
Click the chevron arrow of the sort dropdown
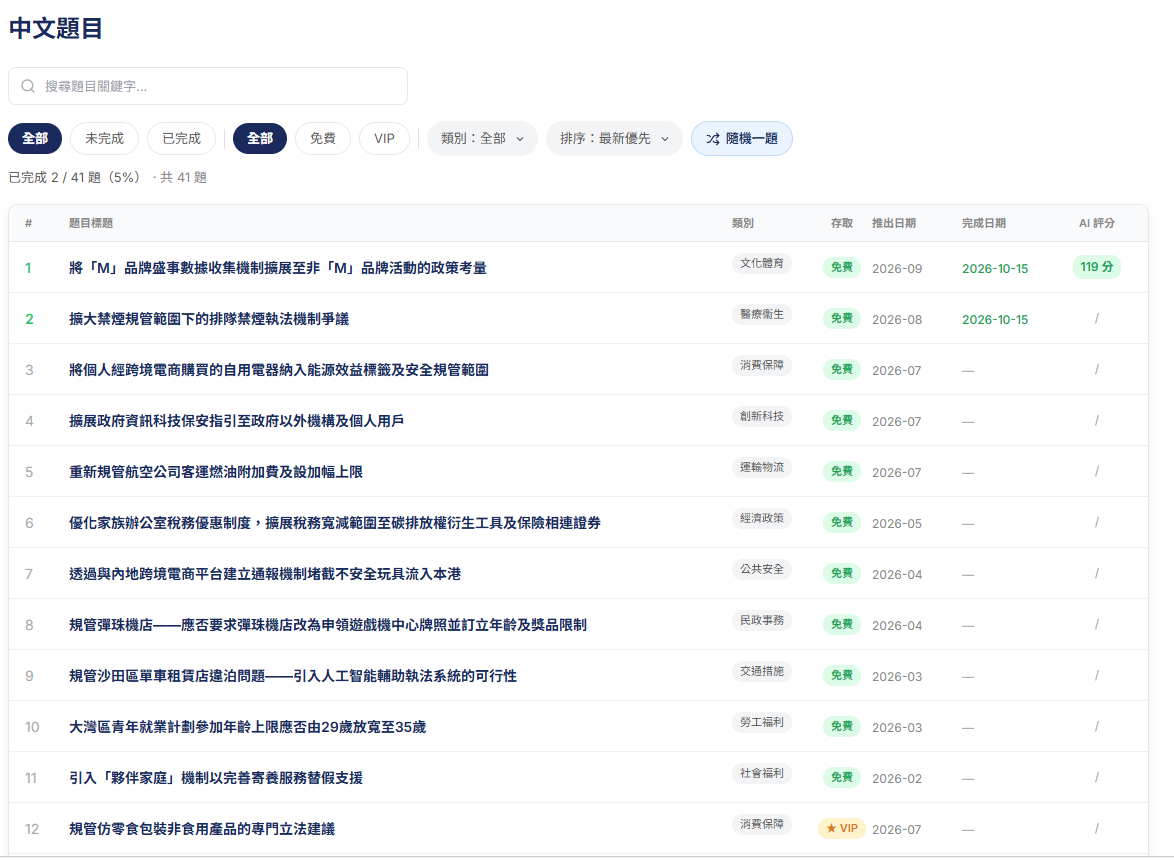(665, 139)
